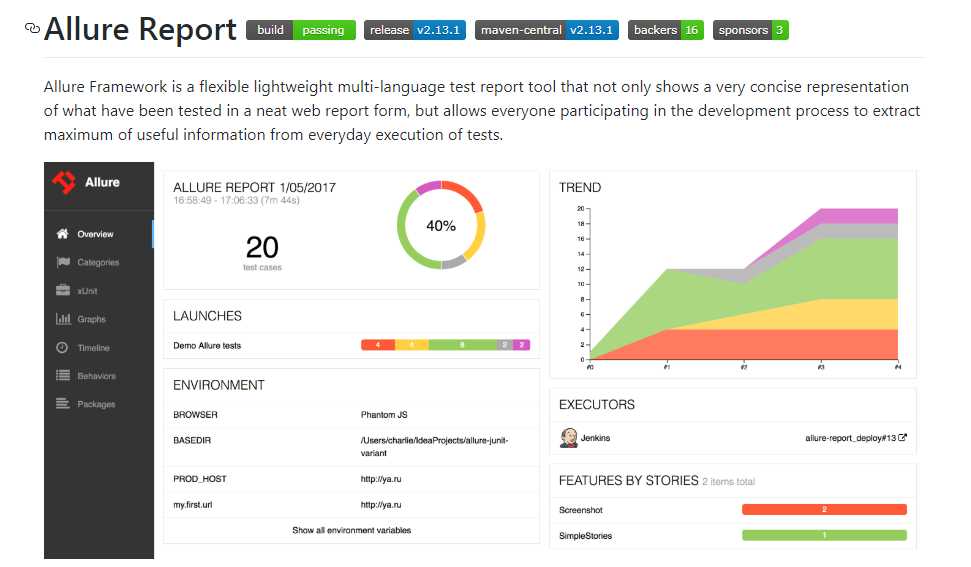Click the Graphs bar chart icon
Screen dimensions: 971x567
(63, 319)
